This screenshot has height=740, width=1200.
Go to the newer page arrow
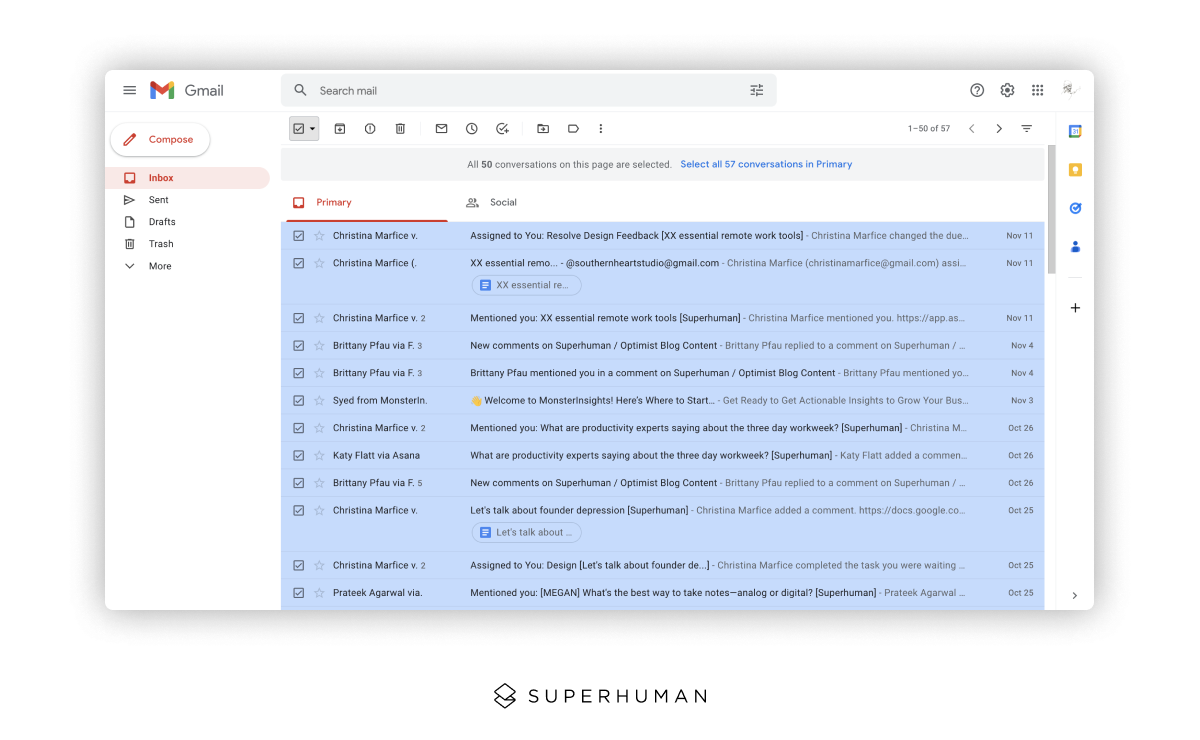tap(972, 129)
